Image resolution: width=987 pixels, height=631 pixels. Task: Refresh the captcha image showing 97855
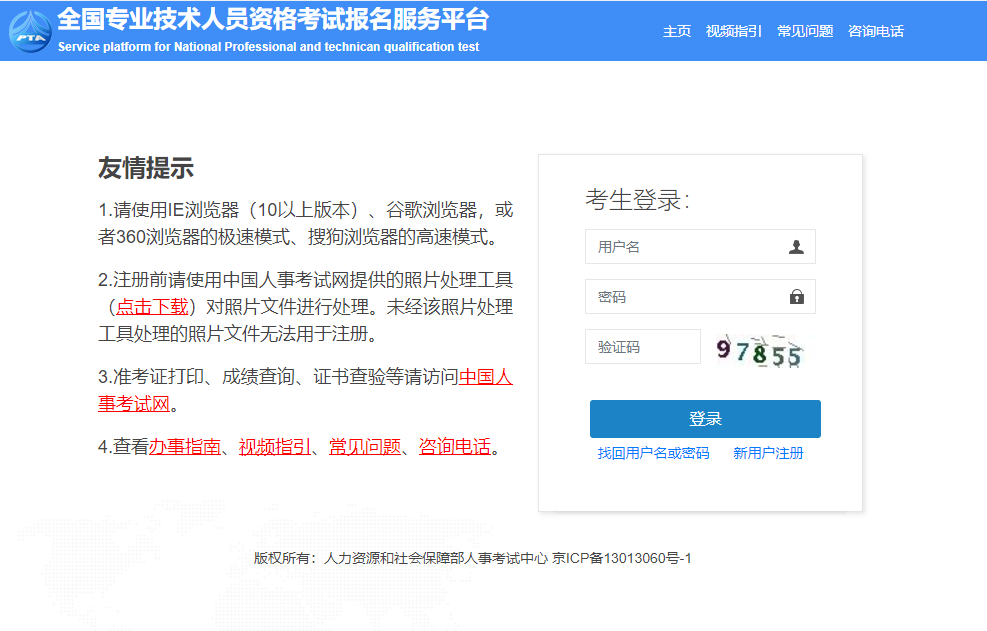coord(759,351)
